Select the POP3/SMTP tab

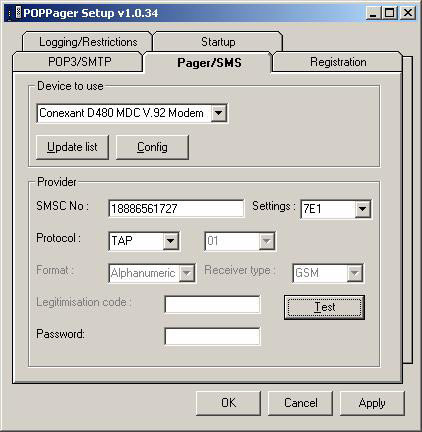pos(79,62)
